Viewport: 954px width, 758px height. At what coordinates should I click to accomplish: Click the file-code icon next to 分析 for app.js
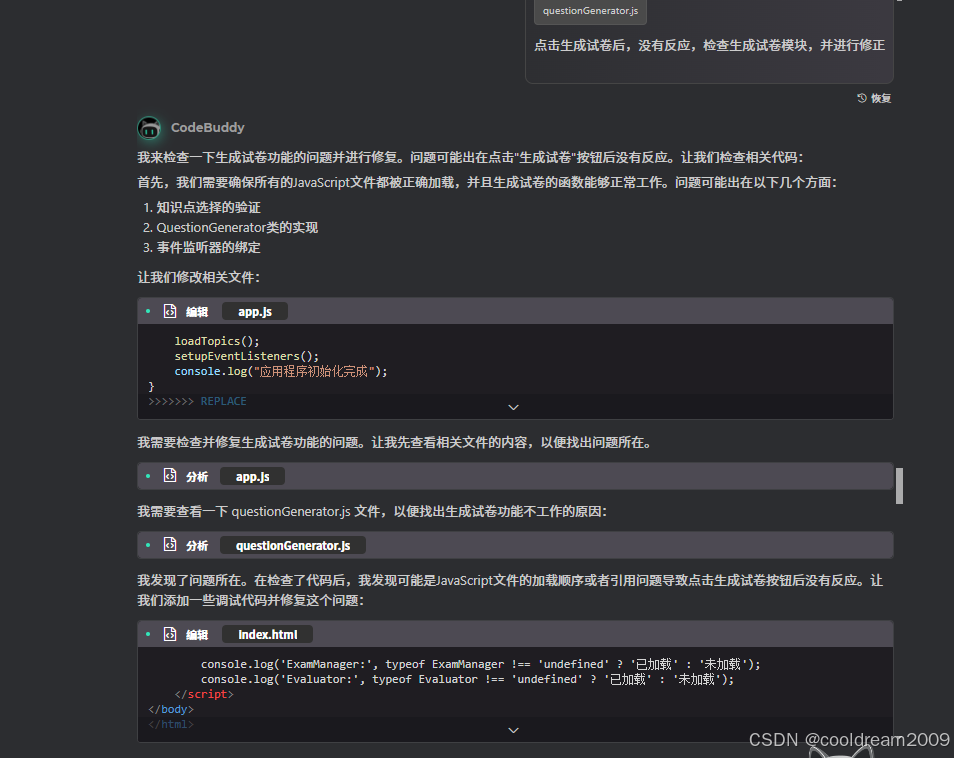point(170,476)
